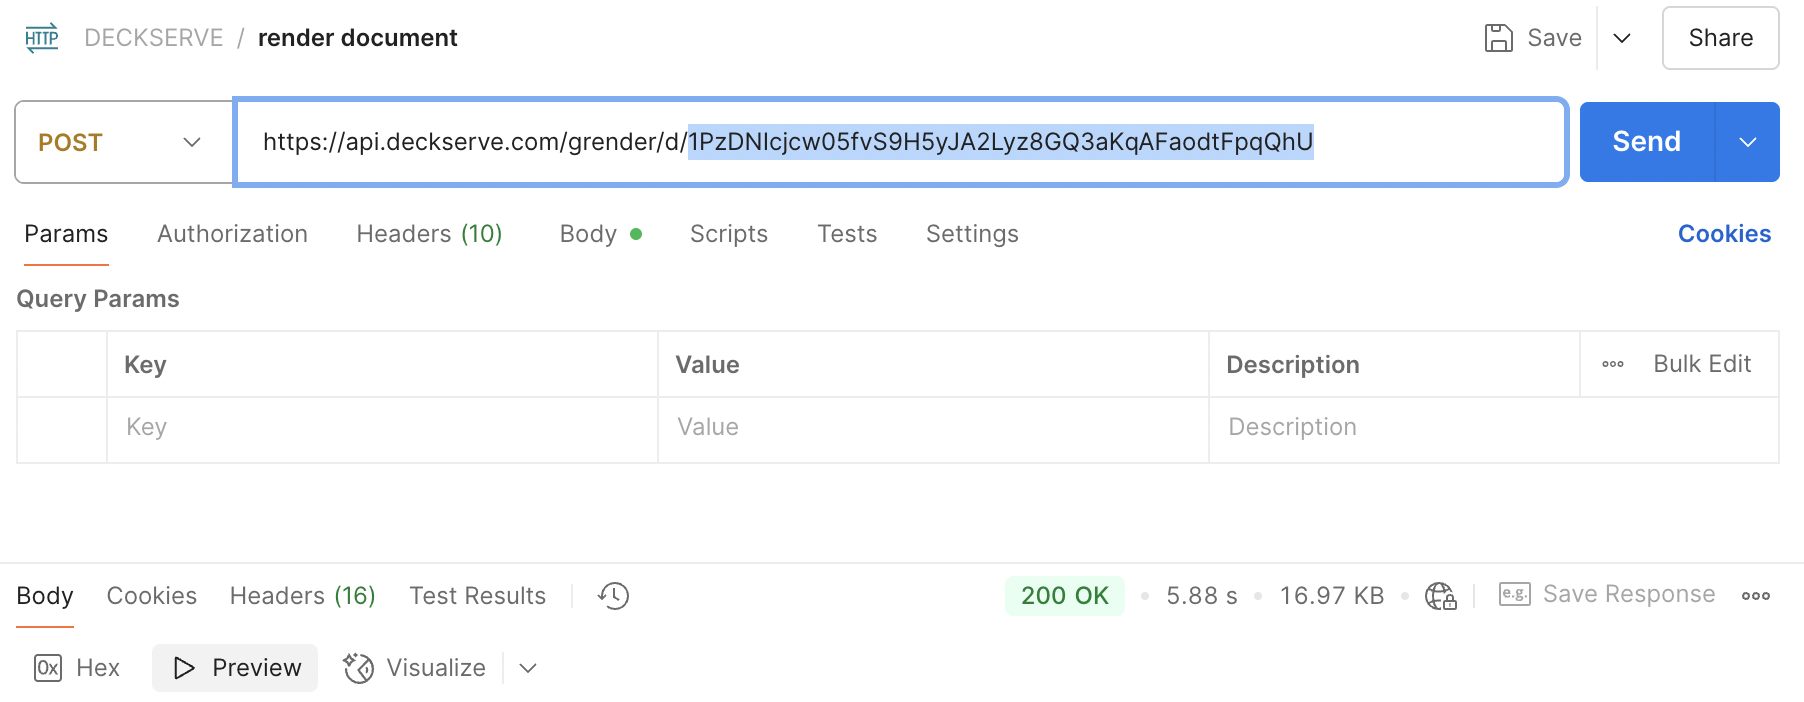Image resolution: width=1804 pixels, height=702 pixels.
Task: Open the Visualize response view
Action: [x=414, y=668]
